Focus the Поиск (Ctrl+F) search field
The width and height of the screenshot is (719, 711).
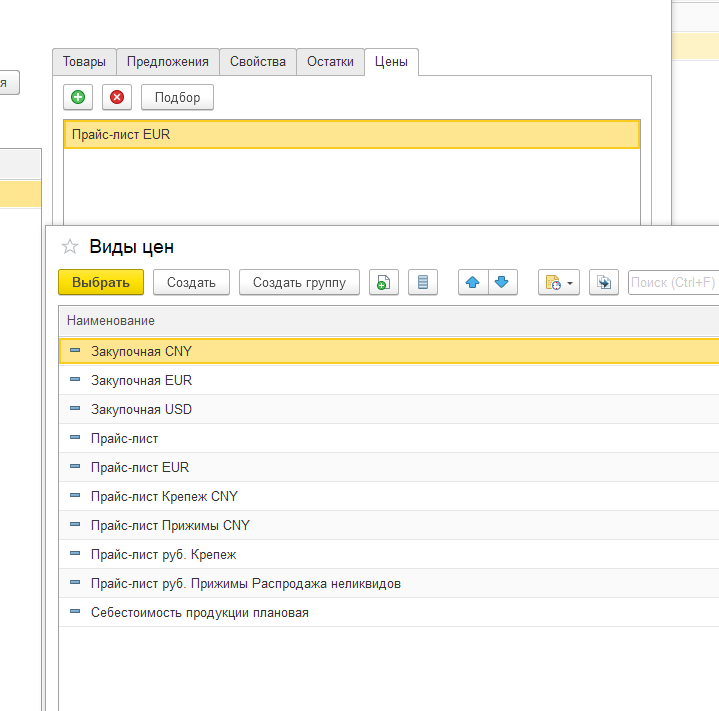click(x=673, y=282)
